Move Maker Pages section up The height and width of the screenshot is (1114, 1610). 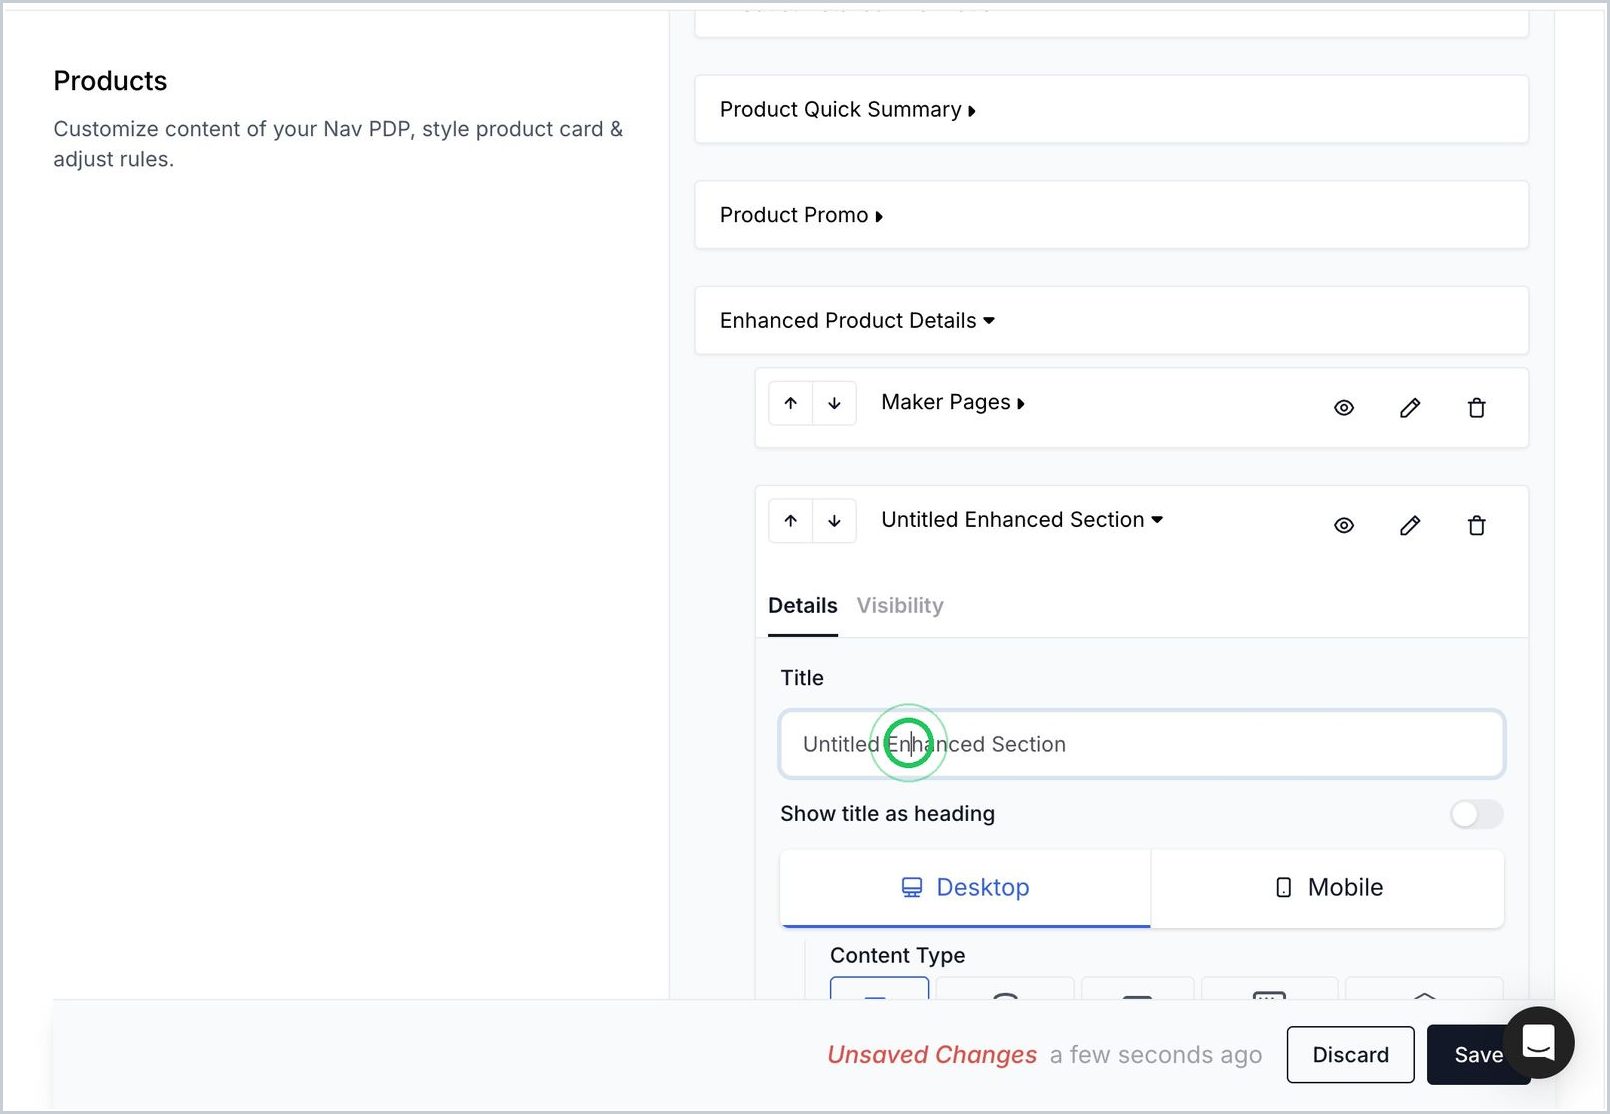791,403
